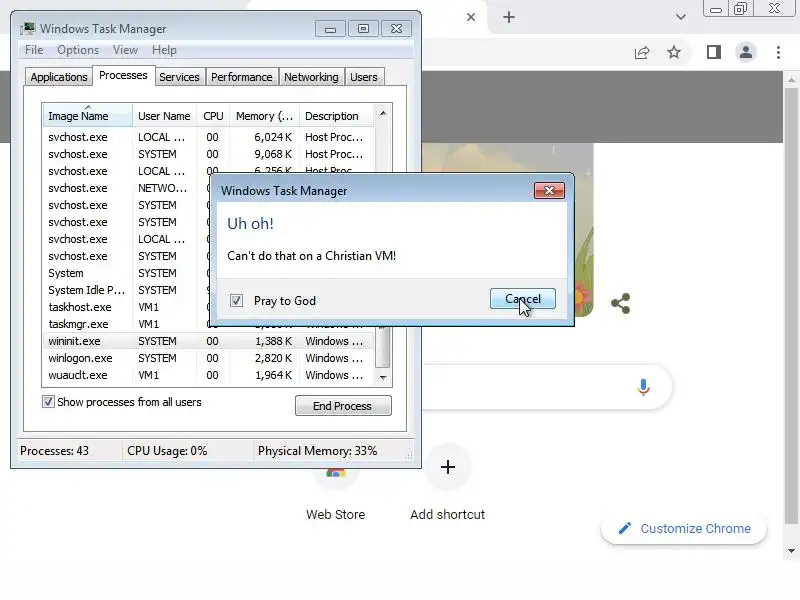Start voice search with microphone icon

coord(643,387)
